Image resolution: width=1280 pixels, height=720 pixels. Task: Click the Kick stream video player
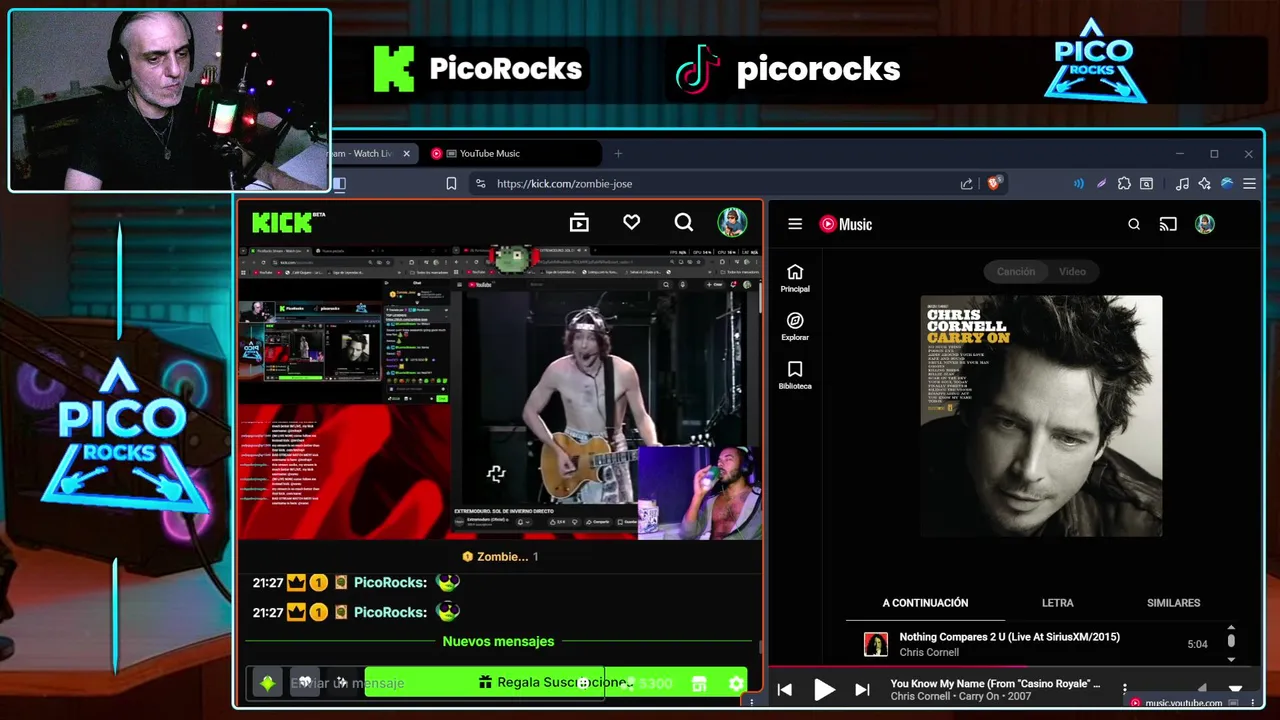499,392
